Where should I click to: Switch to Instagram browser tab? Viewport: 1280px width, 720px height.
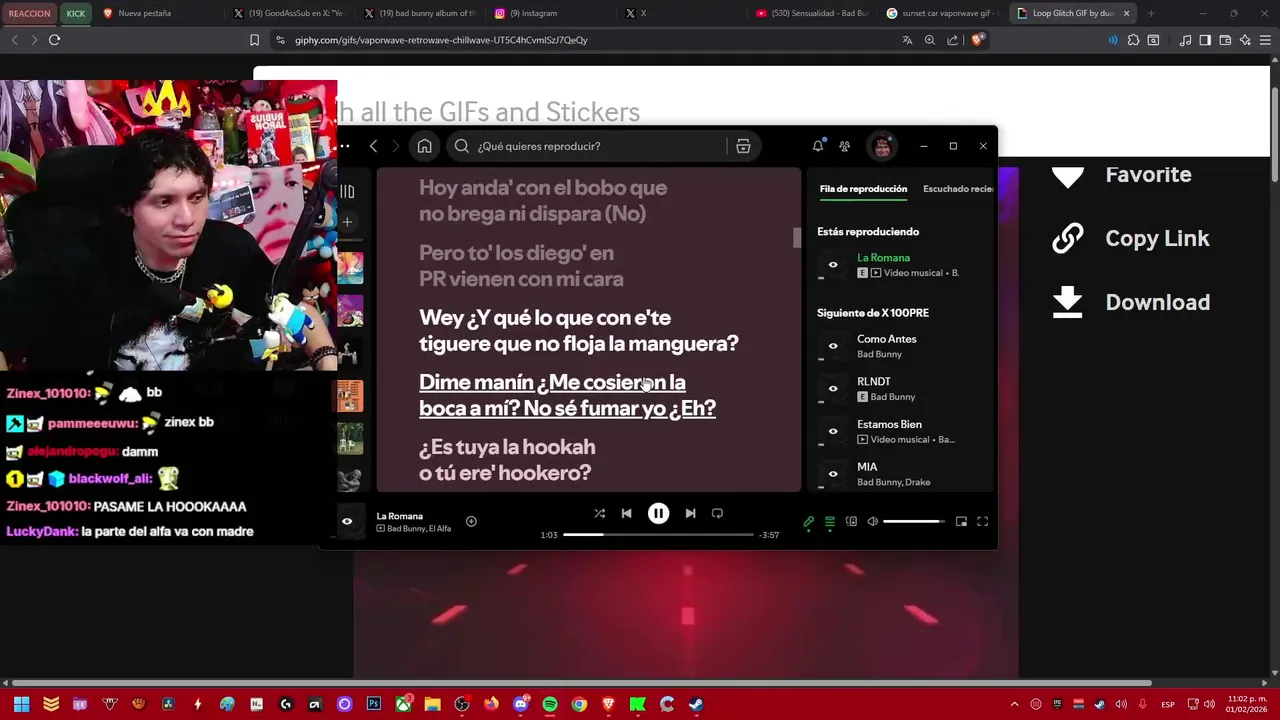(550, 13)
